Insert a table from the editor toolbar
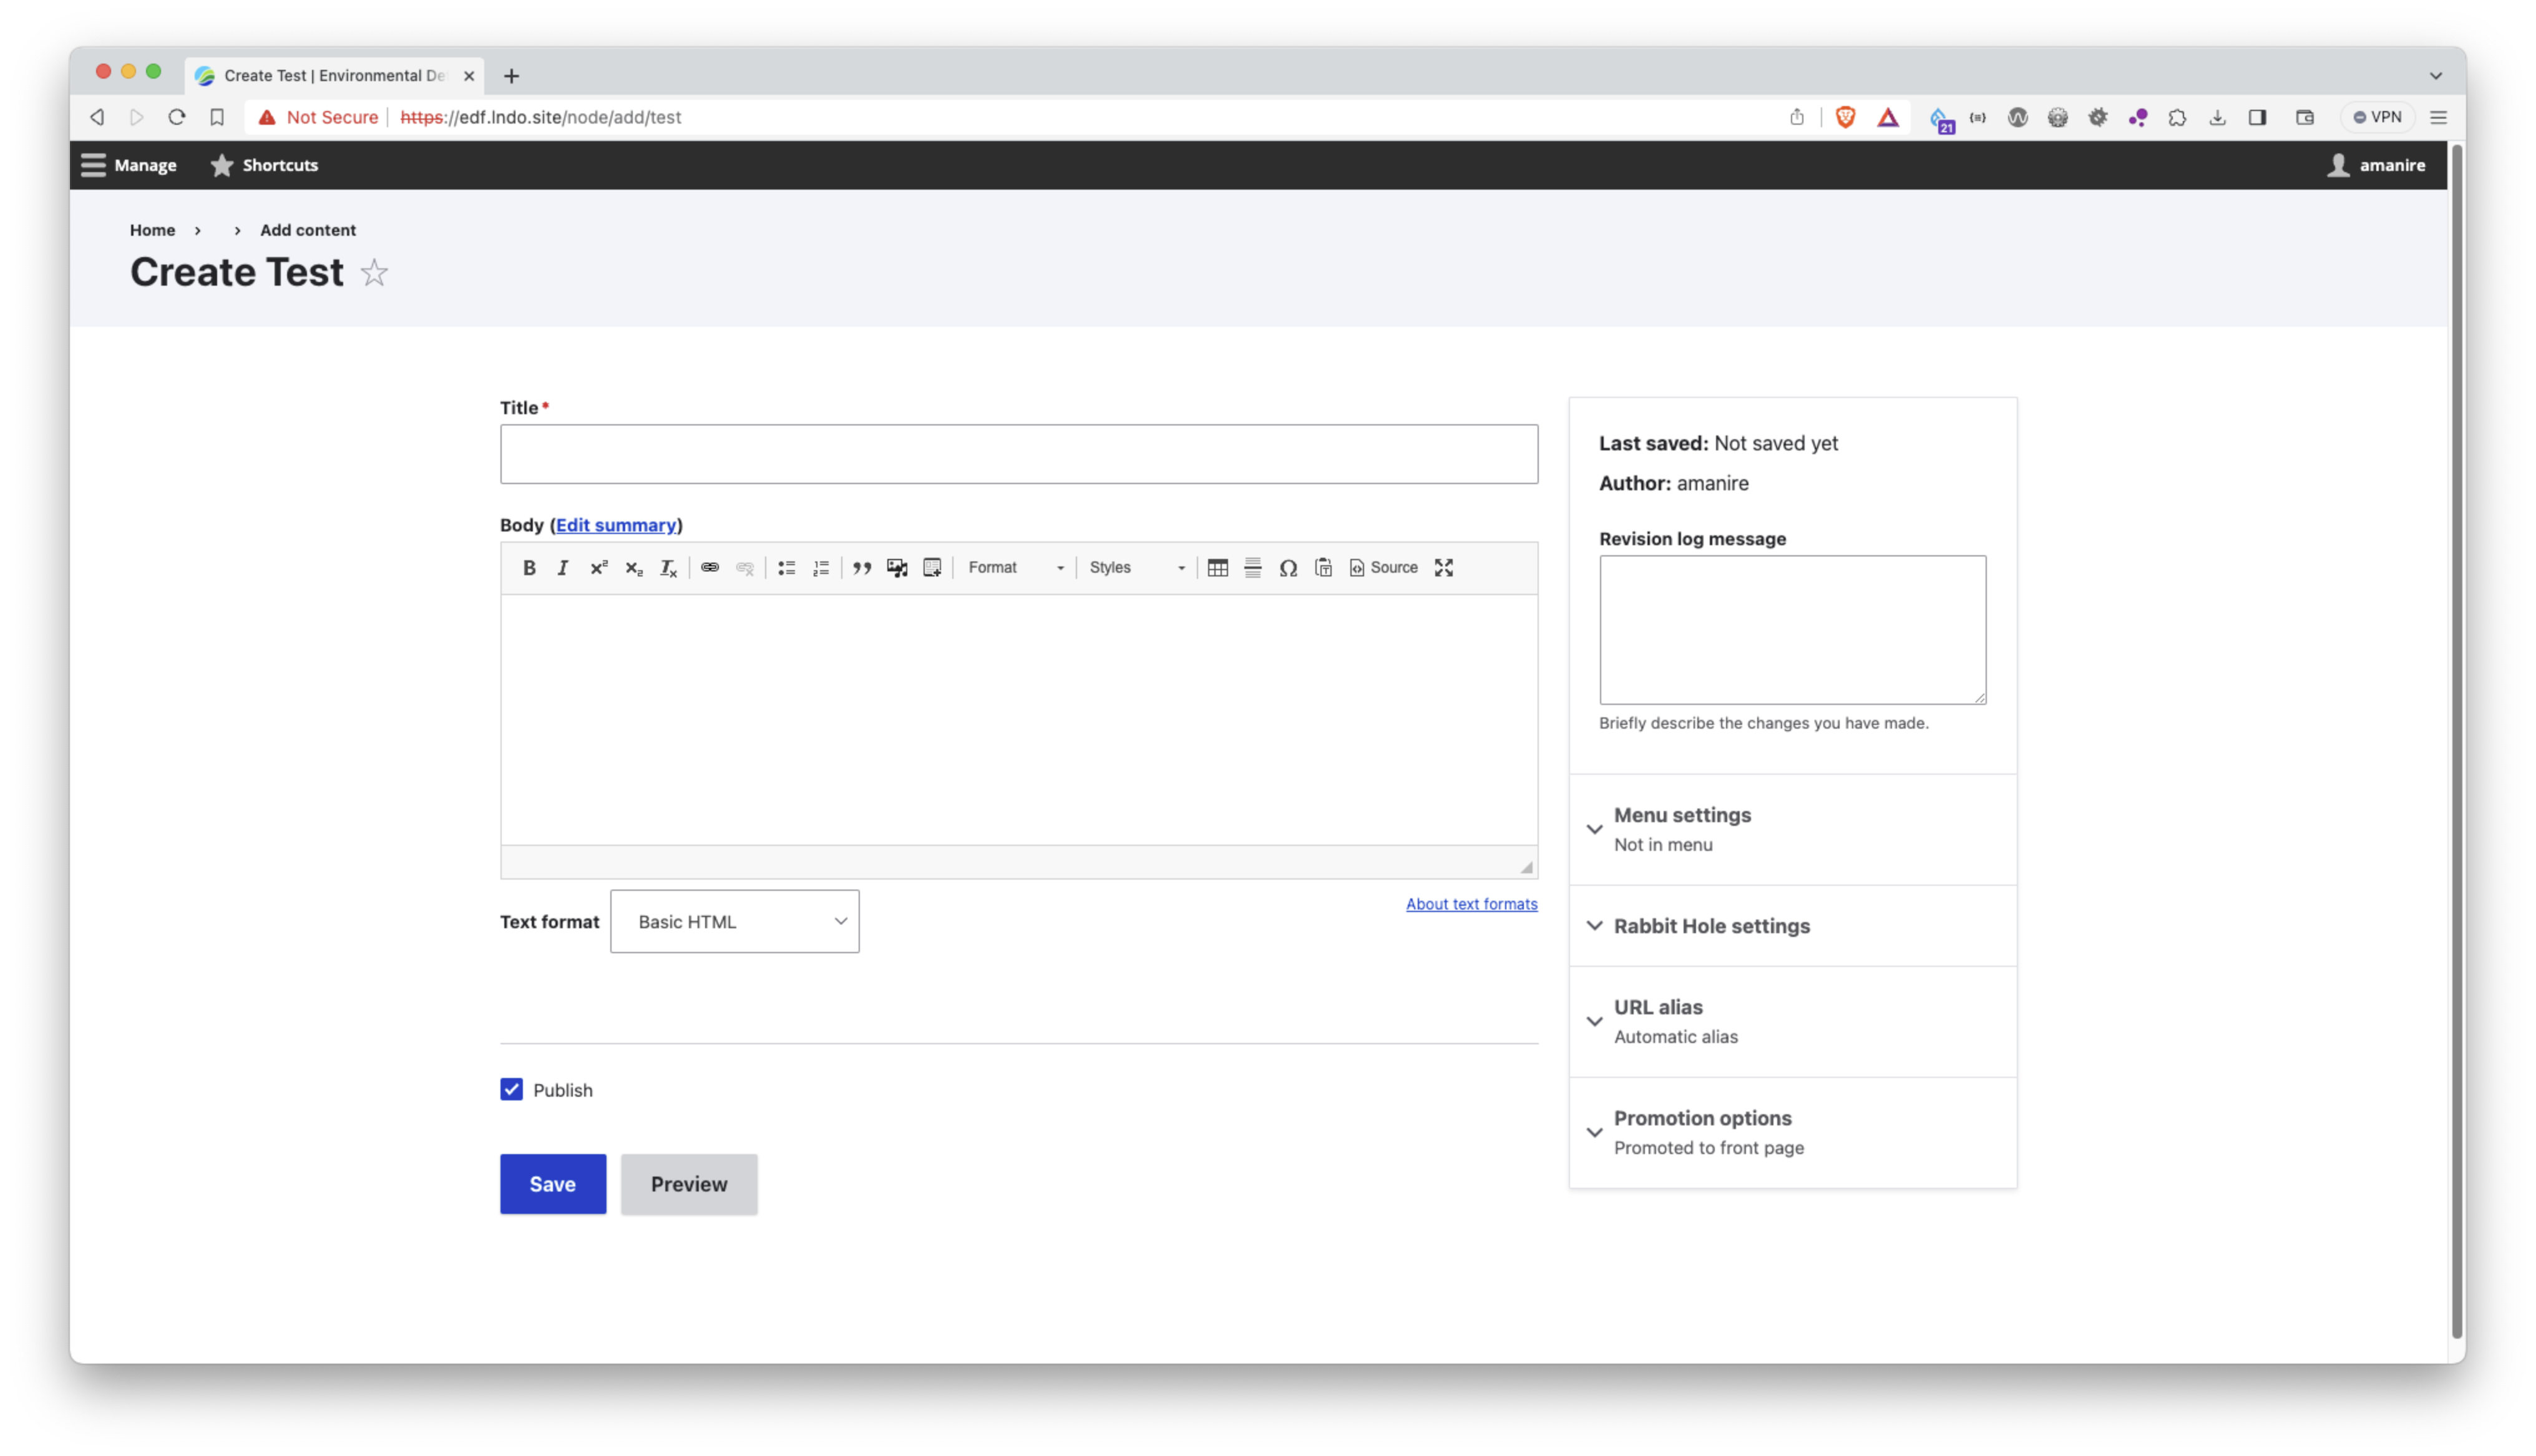 [1218, 567]
